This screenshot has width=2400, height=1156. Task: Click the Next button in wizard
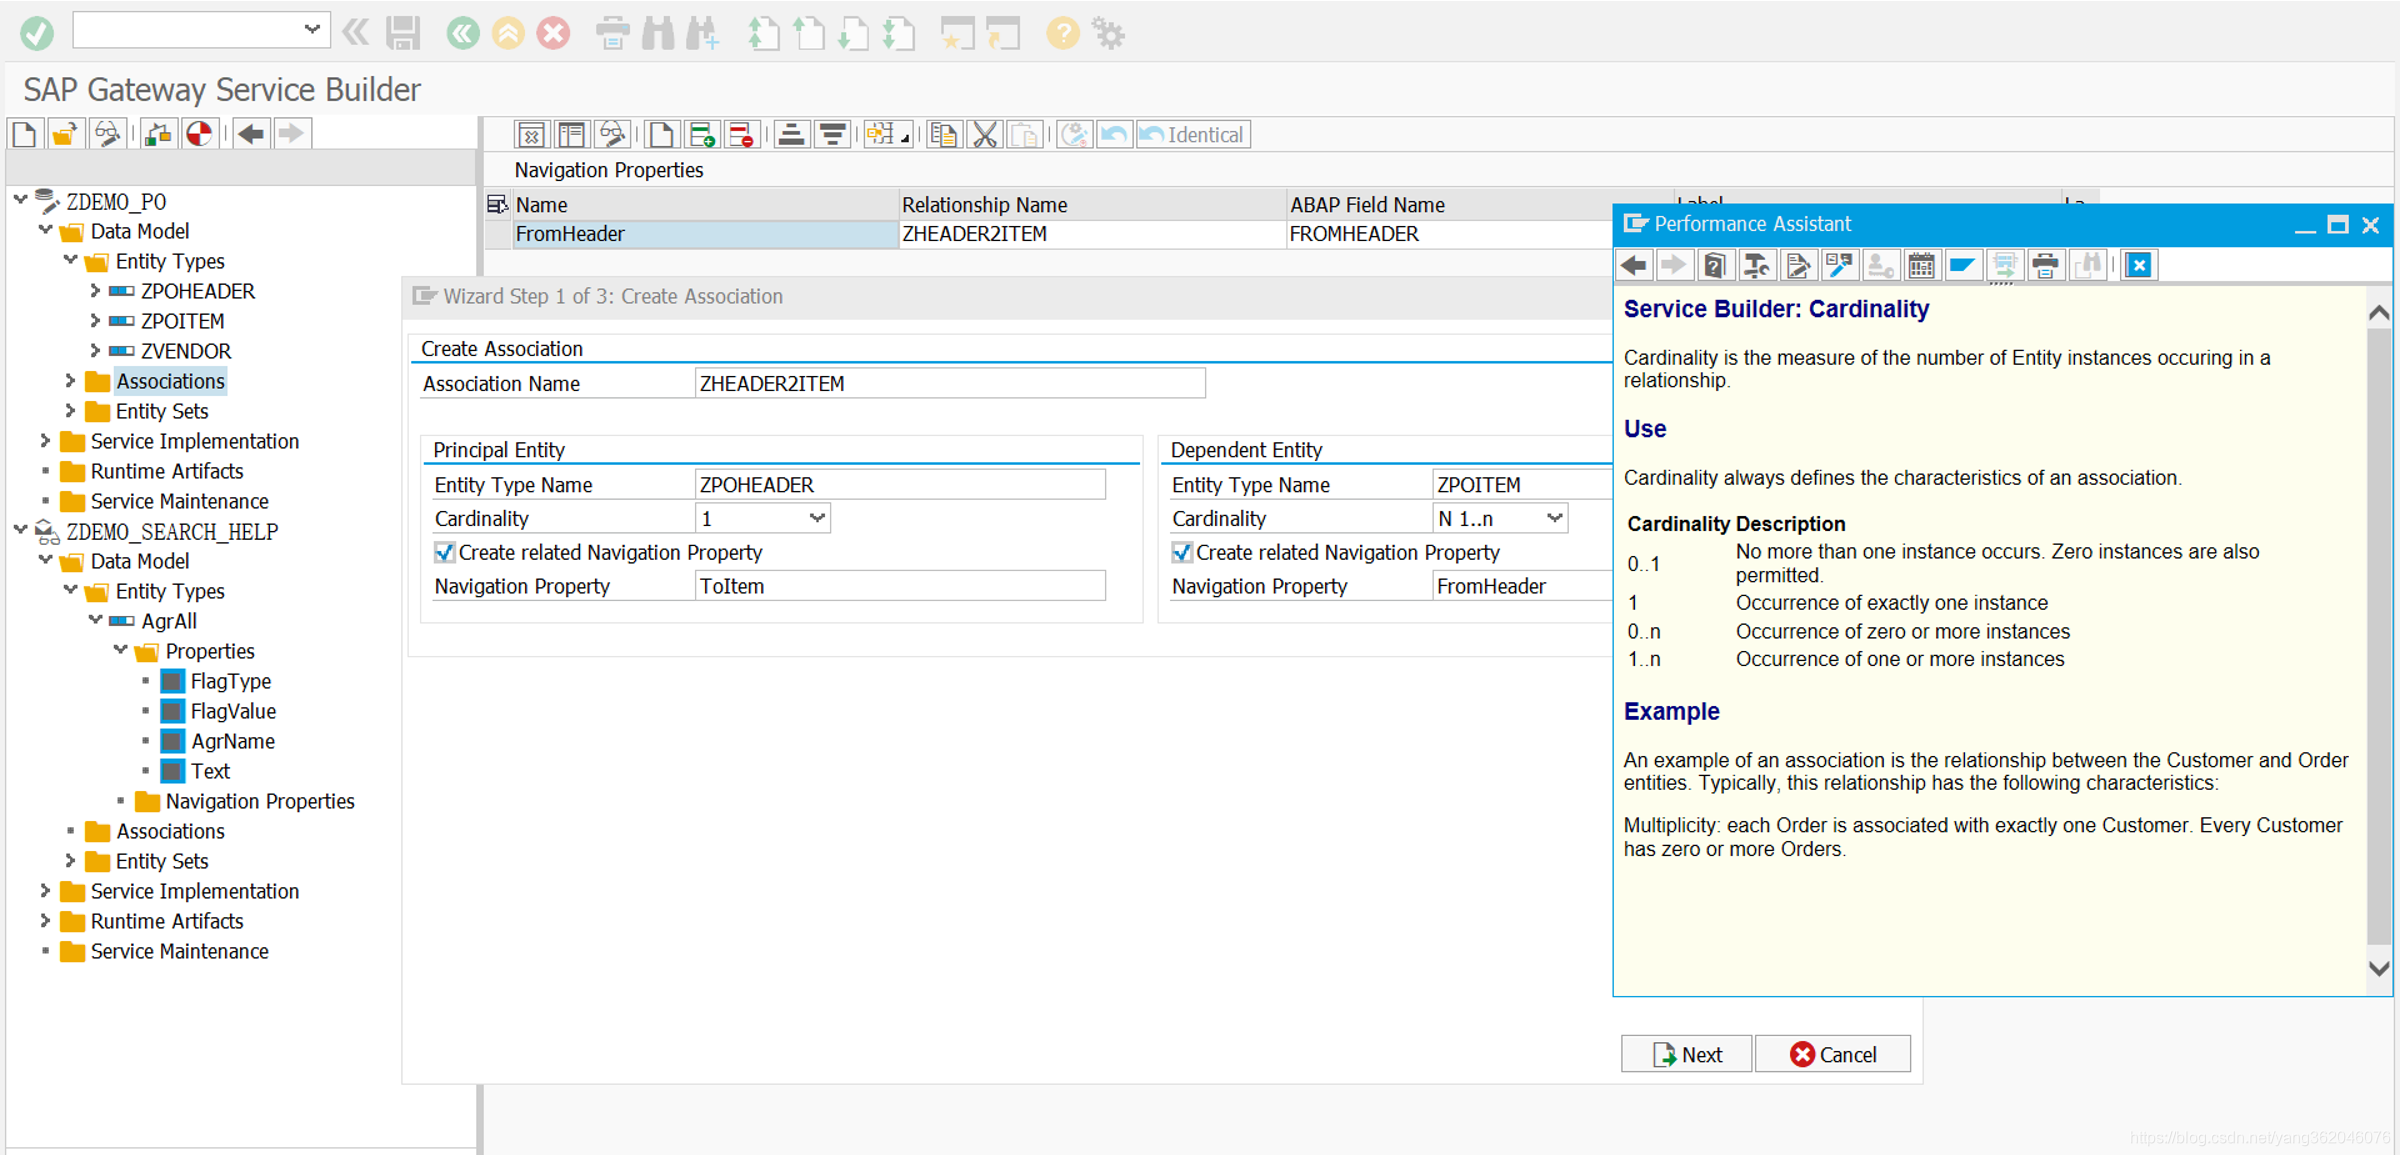pyautogui.click(x=1686, y=1054)
